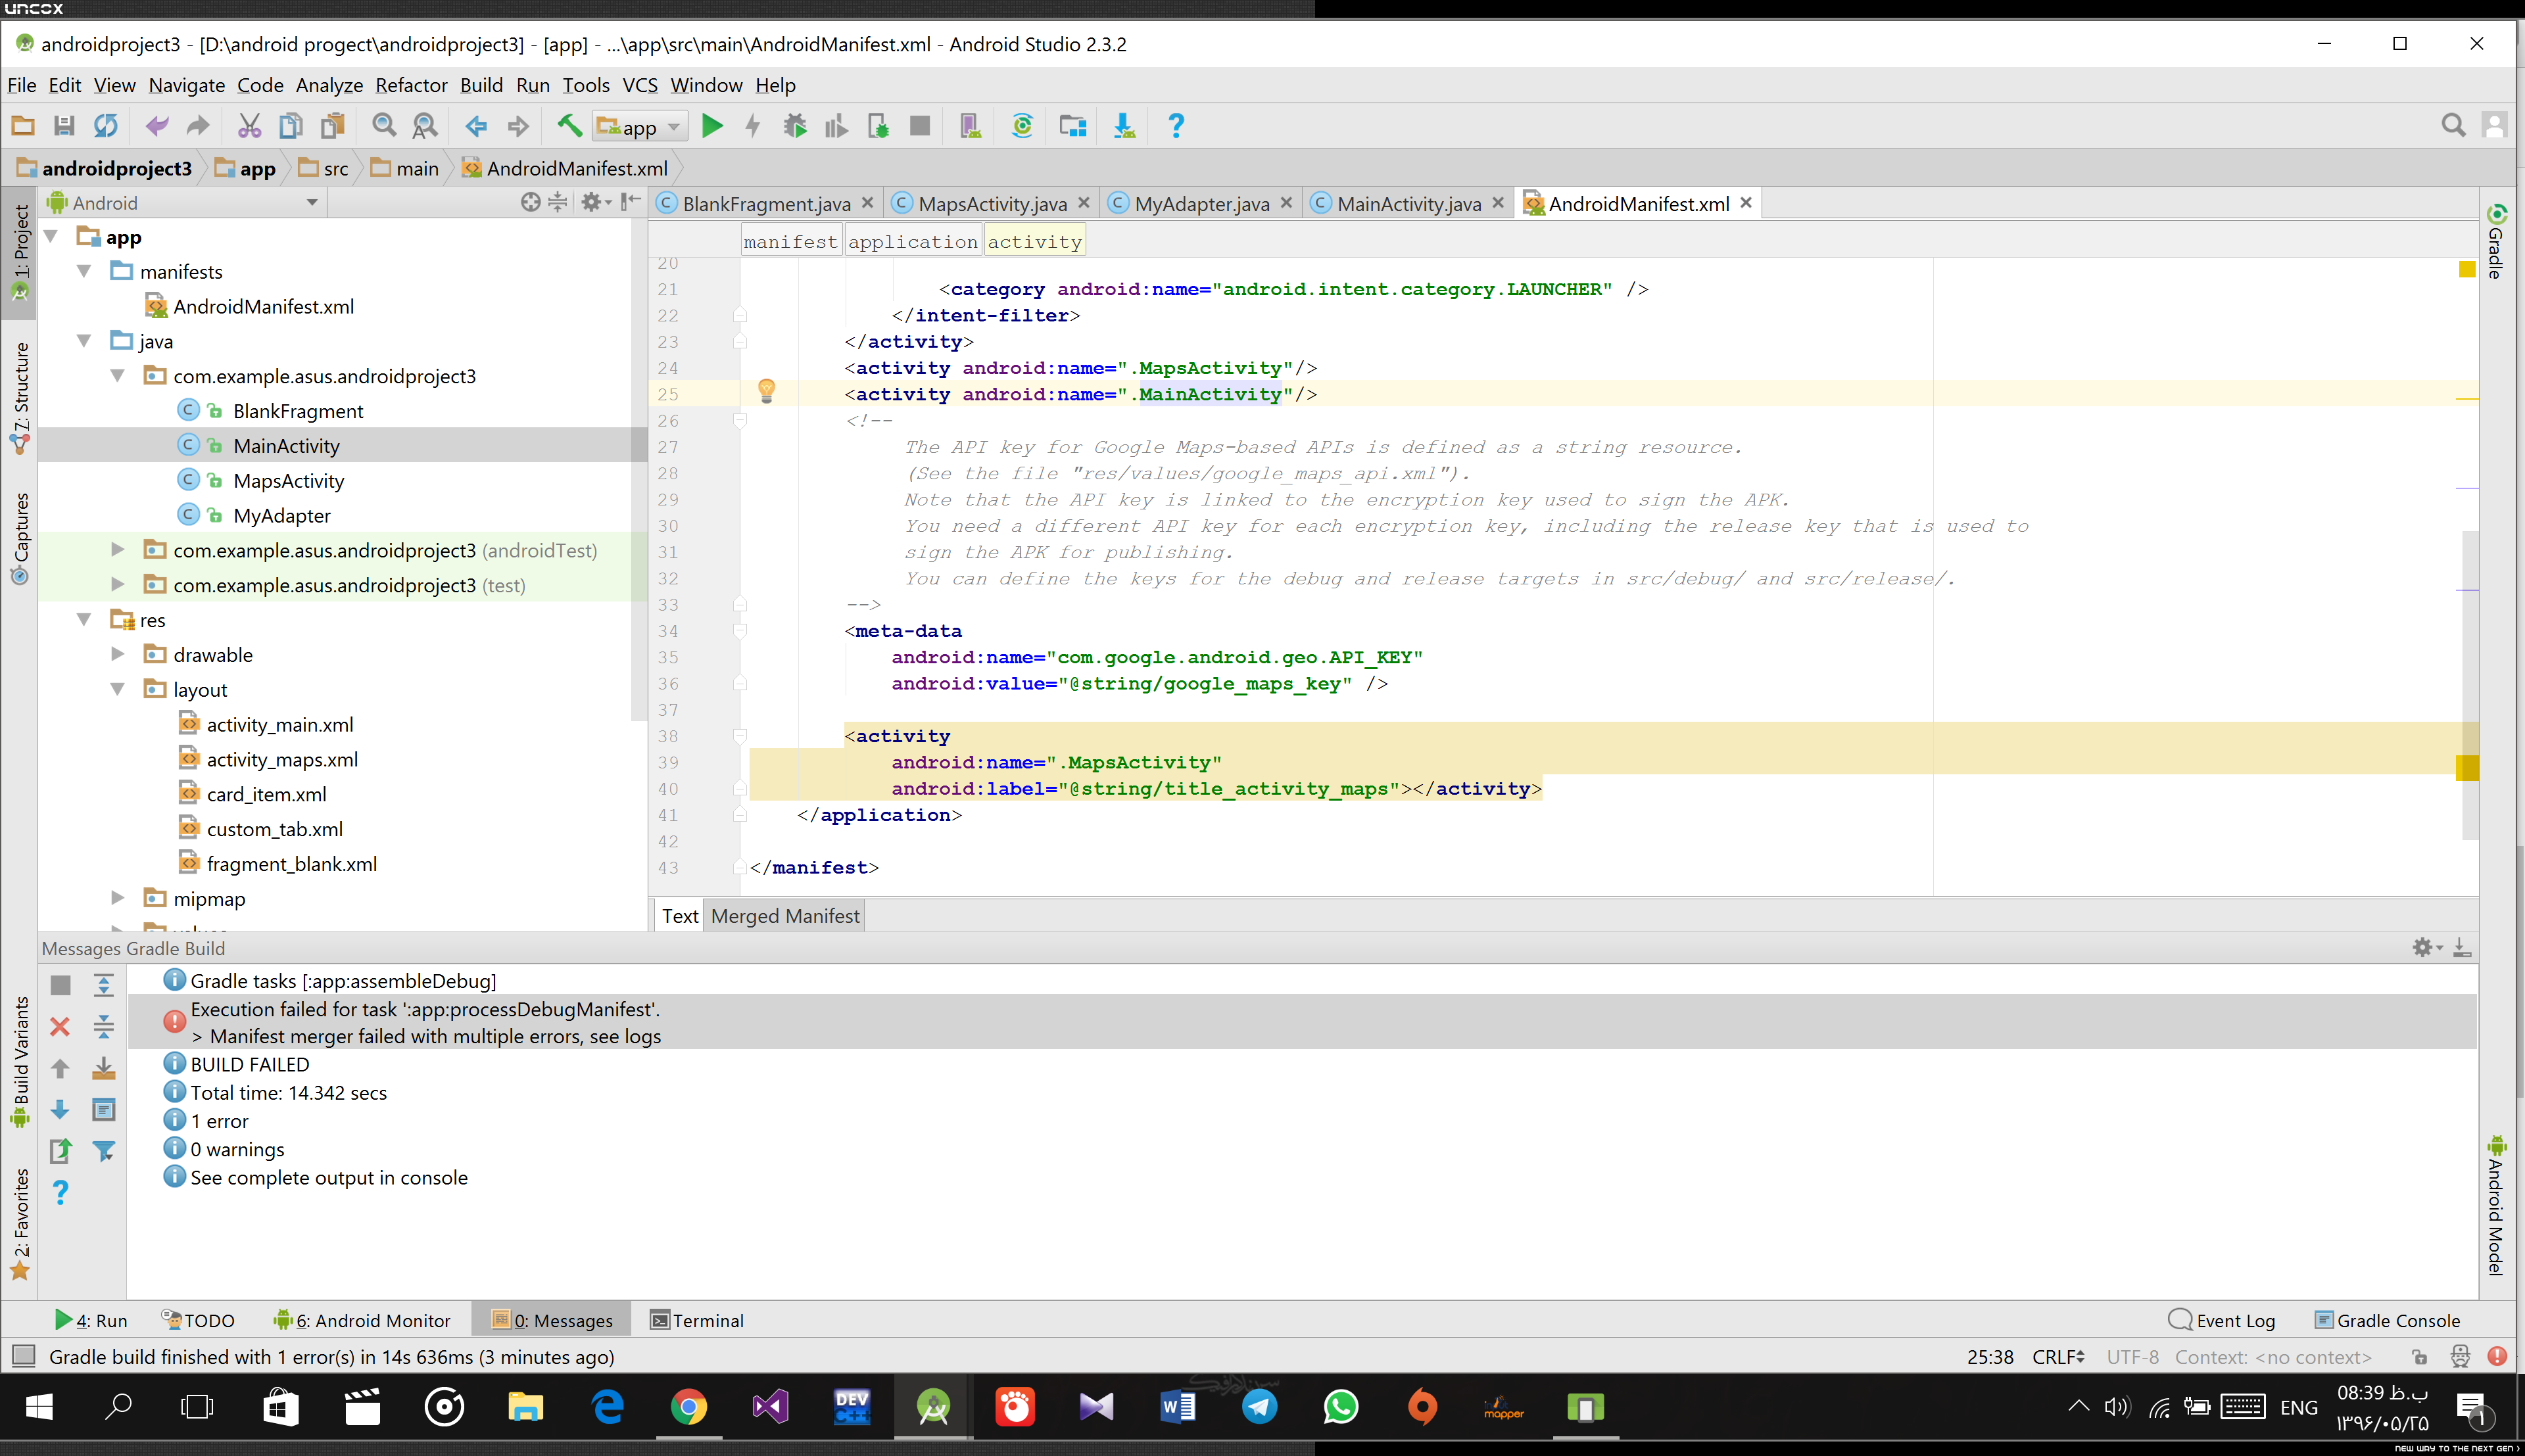
Task: Open the TODO tool window
Action: 198,1321
